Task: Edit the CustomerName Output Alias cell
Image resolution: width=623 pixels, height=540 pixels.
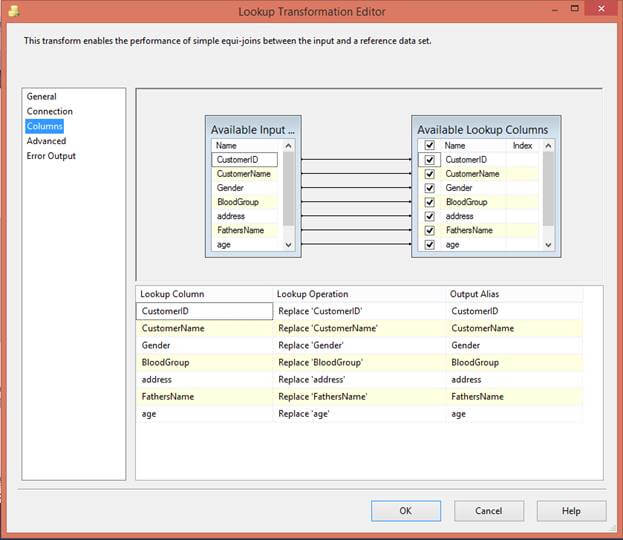Action: 515,328
